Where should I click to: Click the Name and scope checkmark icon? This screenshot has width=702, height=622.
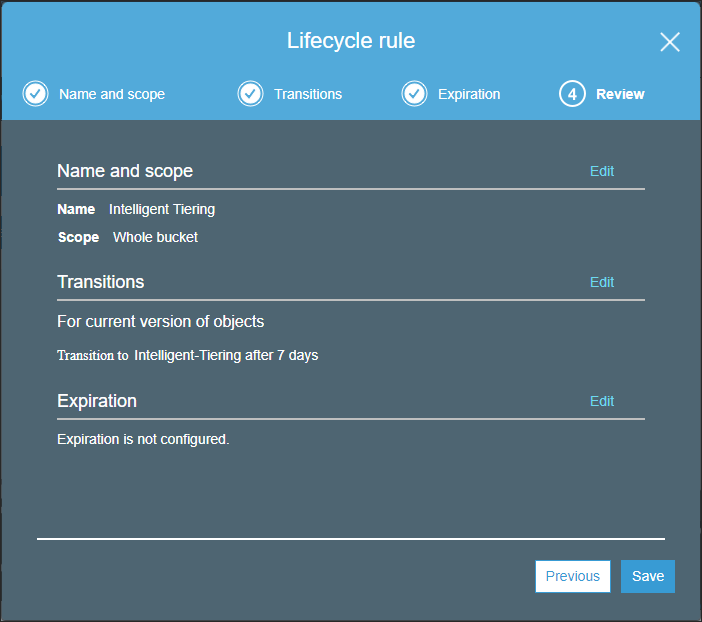[x=35, y=94]
